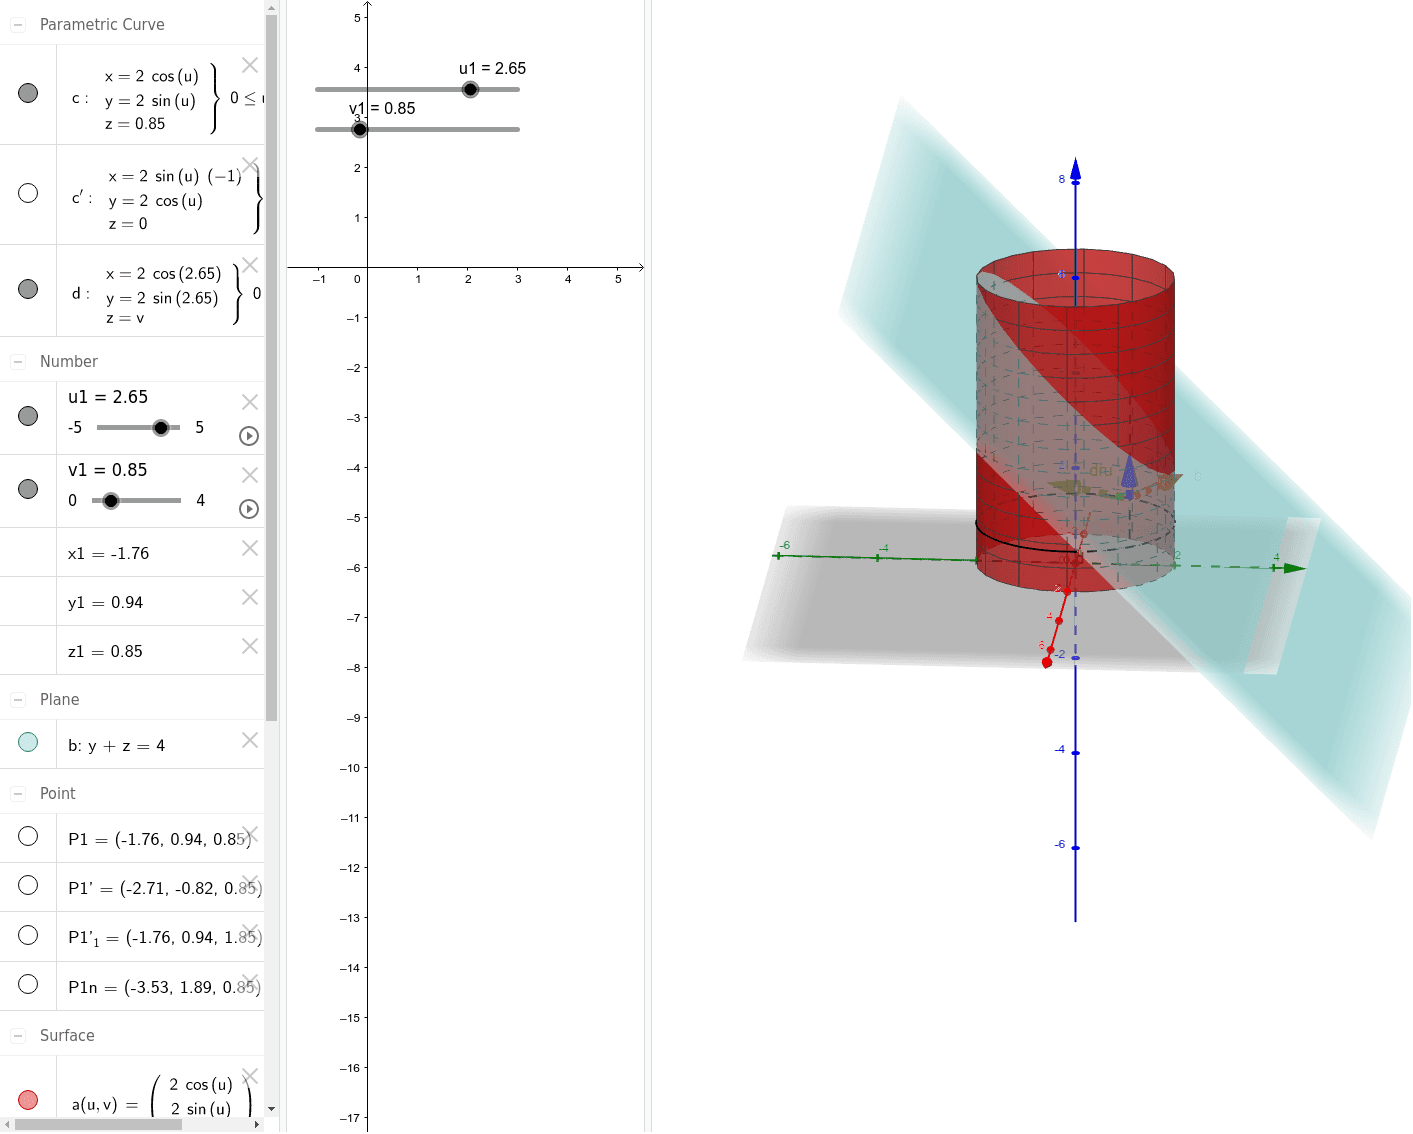
Task: Play animation for slider v1
Action: pos(249,509)
